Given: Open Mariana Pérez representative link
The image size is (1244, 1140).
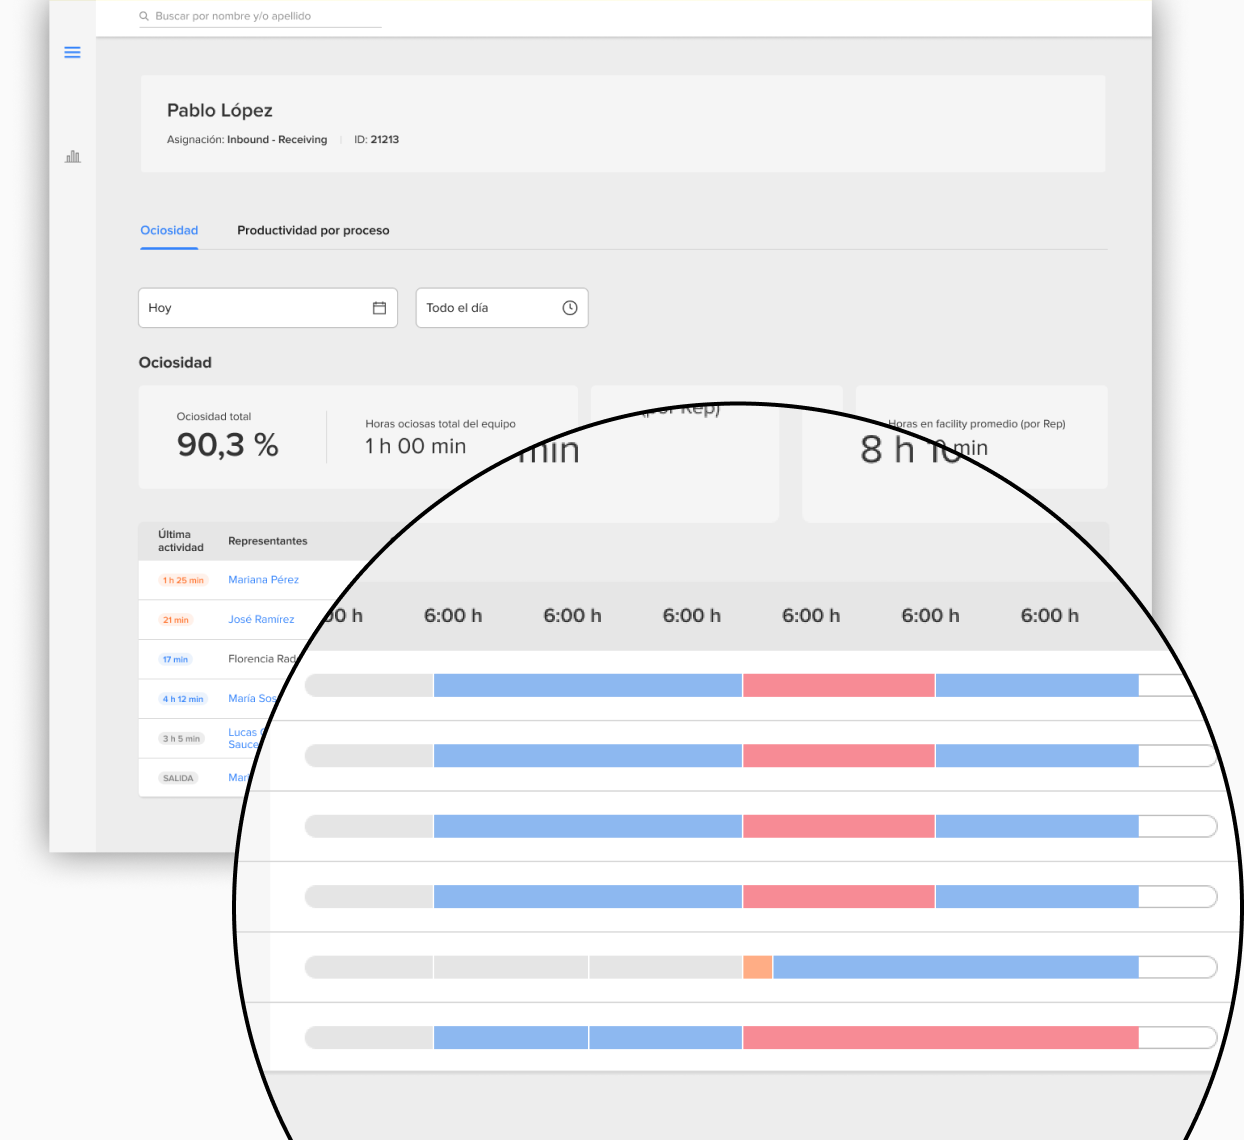Looking at the screenshot, I should 263,580.
